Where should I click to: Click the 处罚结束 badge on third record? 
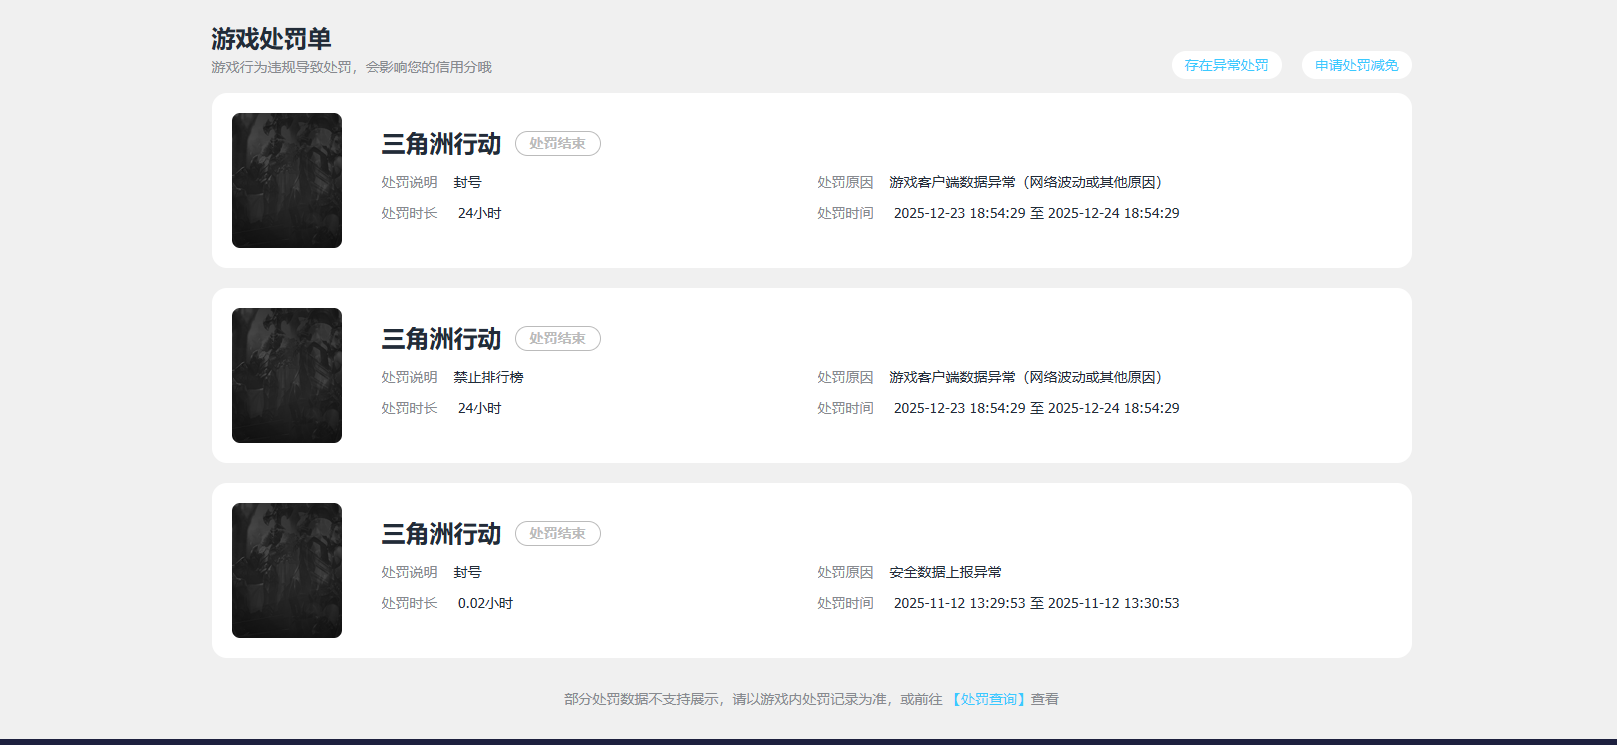click(x=558, y=533)
